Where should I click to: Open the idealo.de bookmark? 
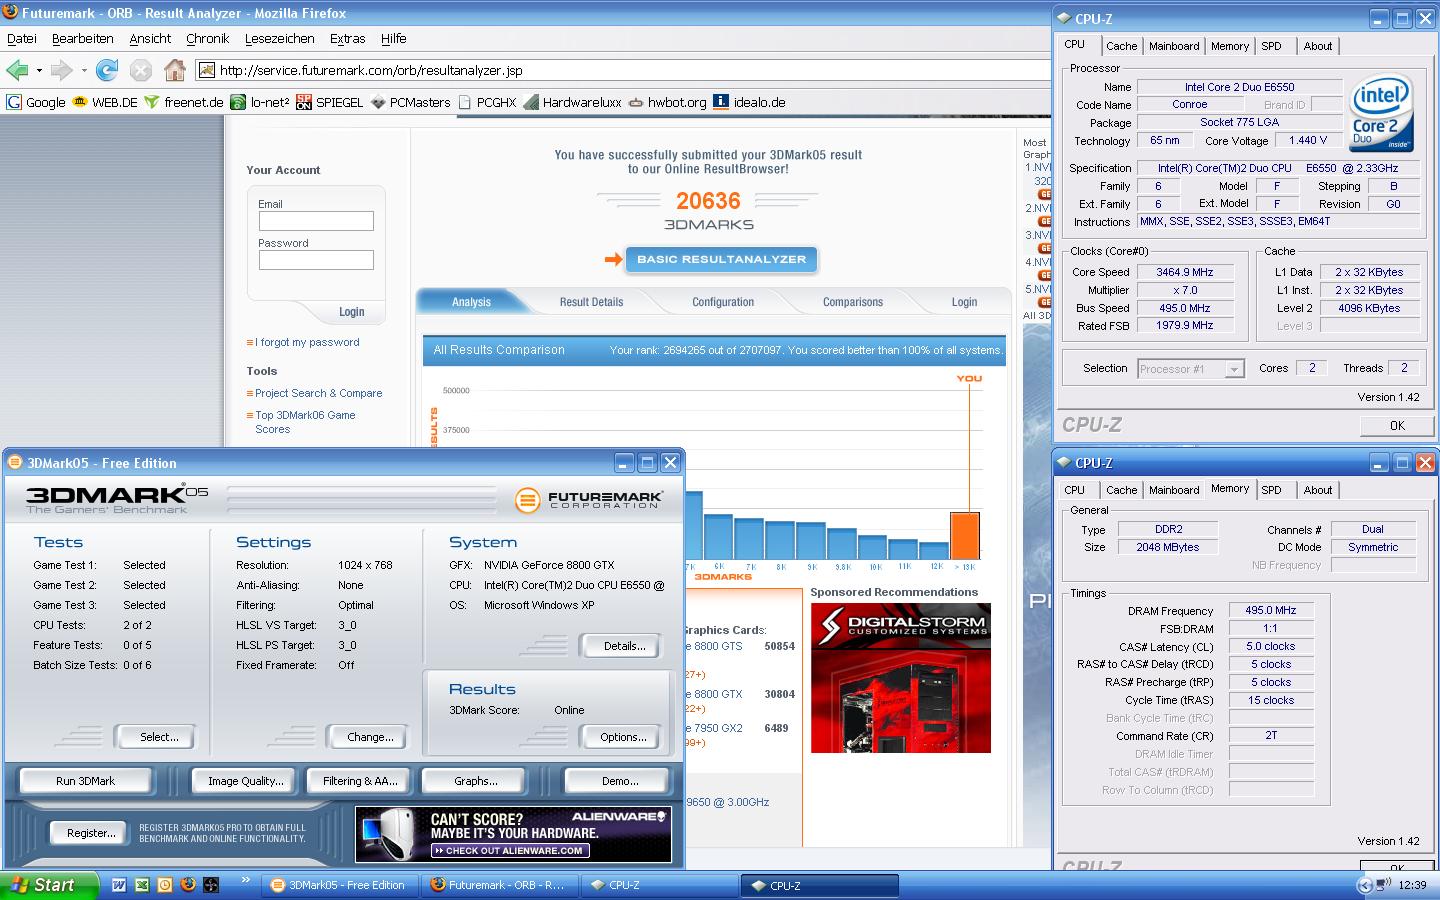click(x=749, y=102)
